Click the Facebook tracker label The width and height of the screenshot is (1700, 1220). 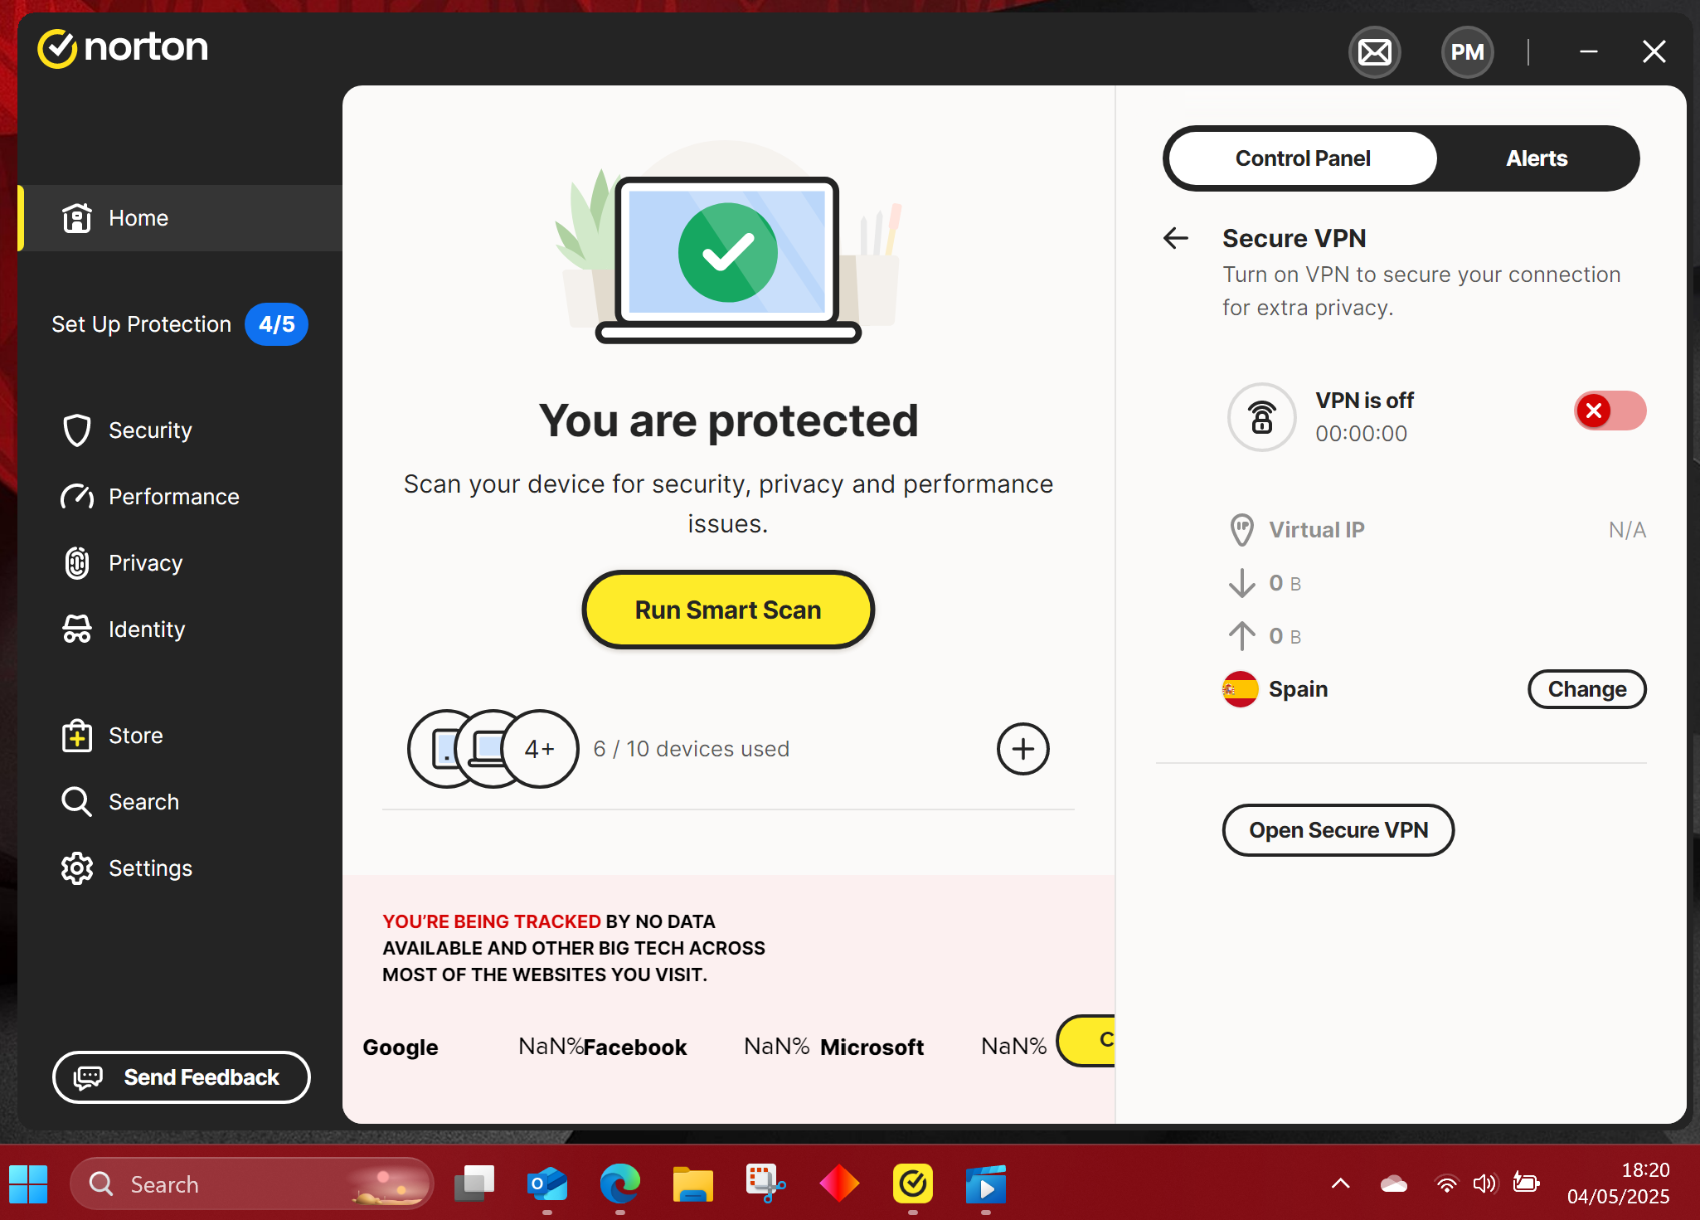635,1047
